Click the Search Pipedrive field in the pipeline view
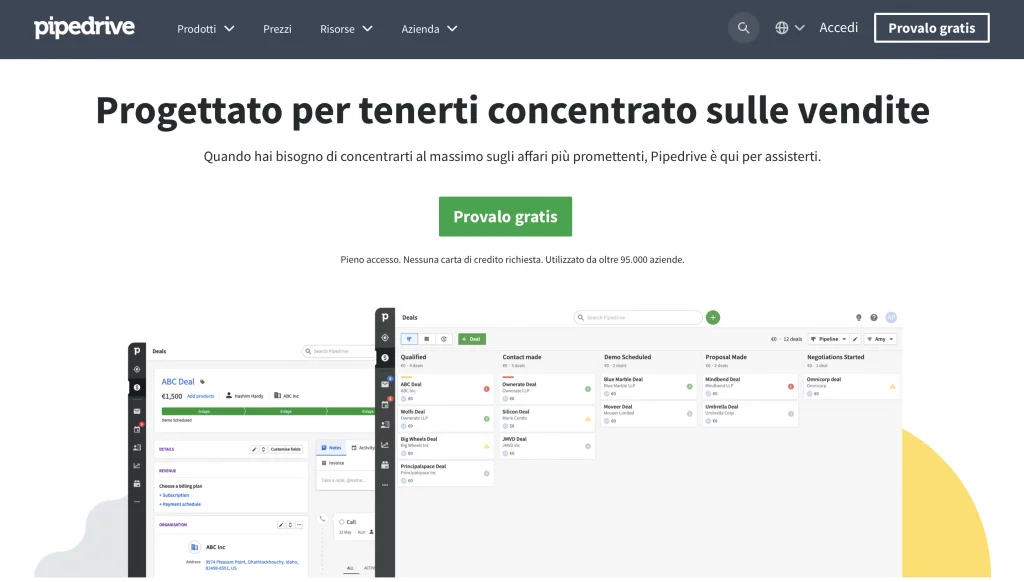 (x=640, y=317)
